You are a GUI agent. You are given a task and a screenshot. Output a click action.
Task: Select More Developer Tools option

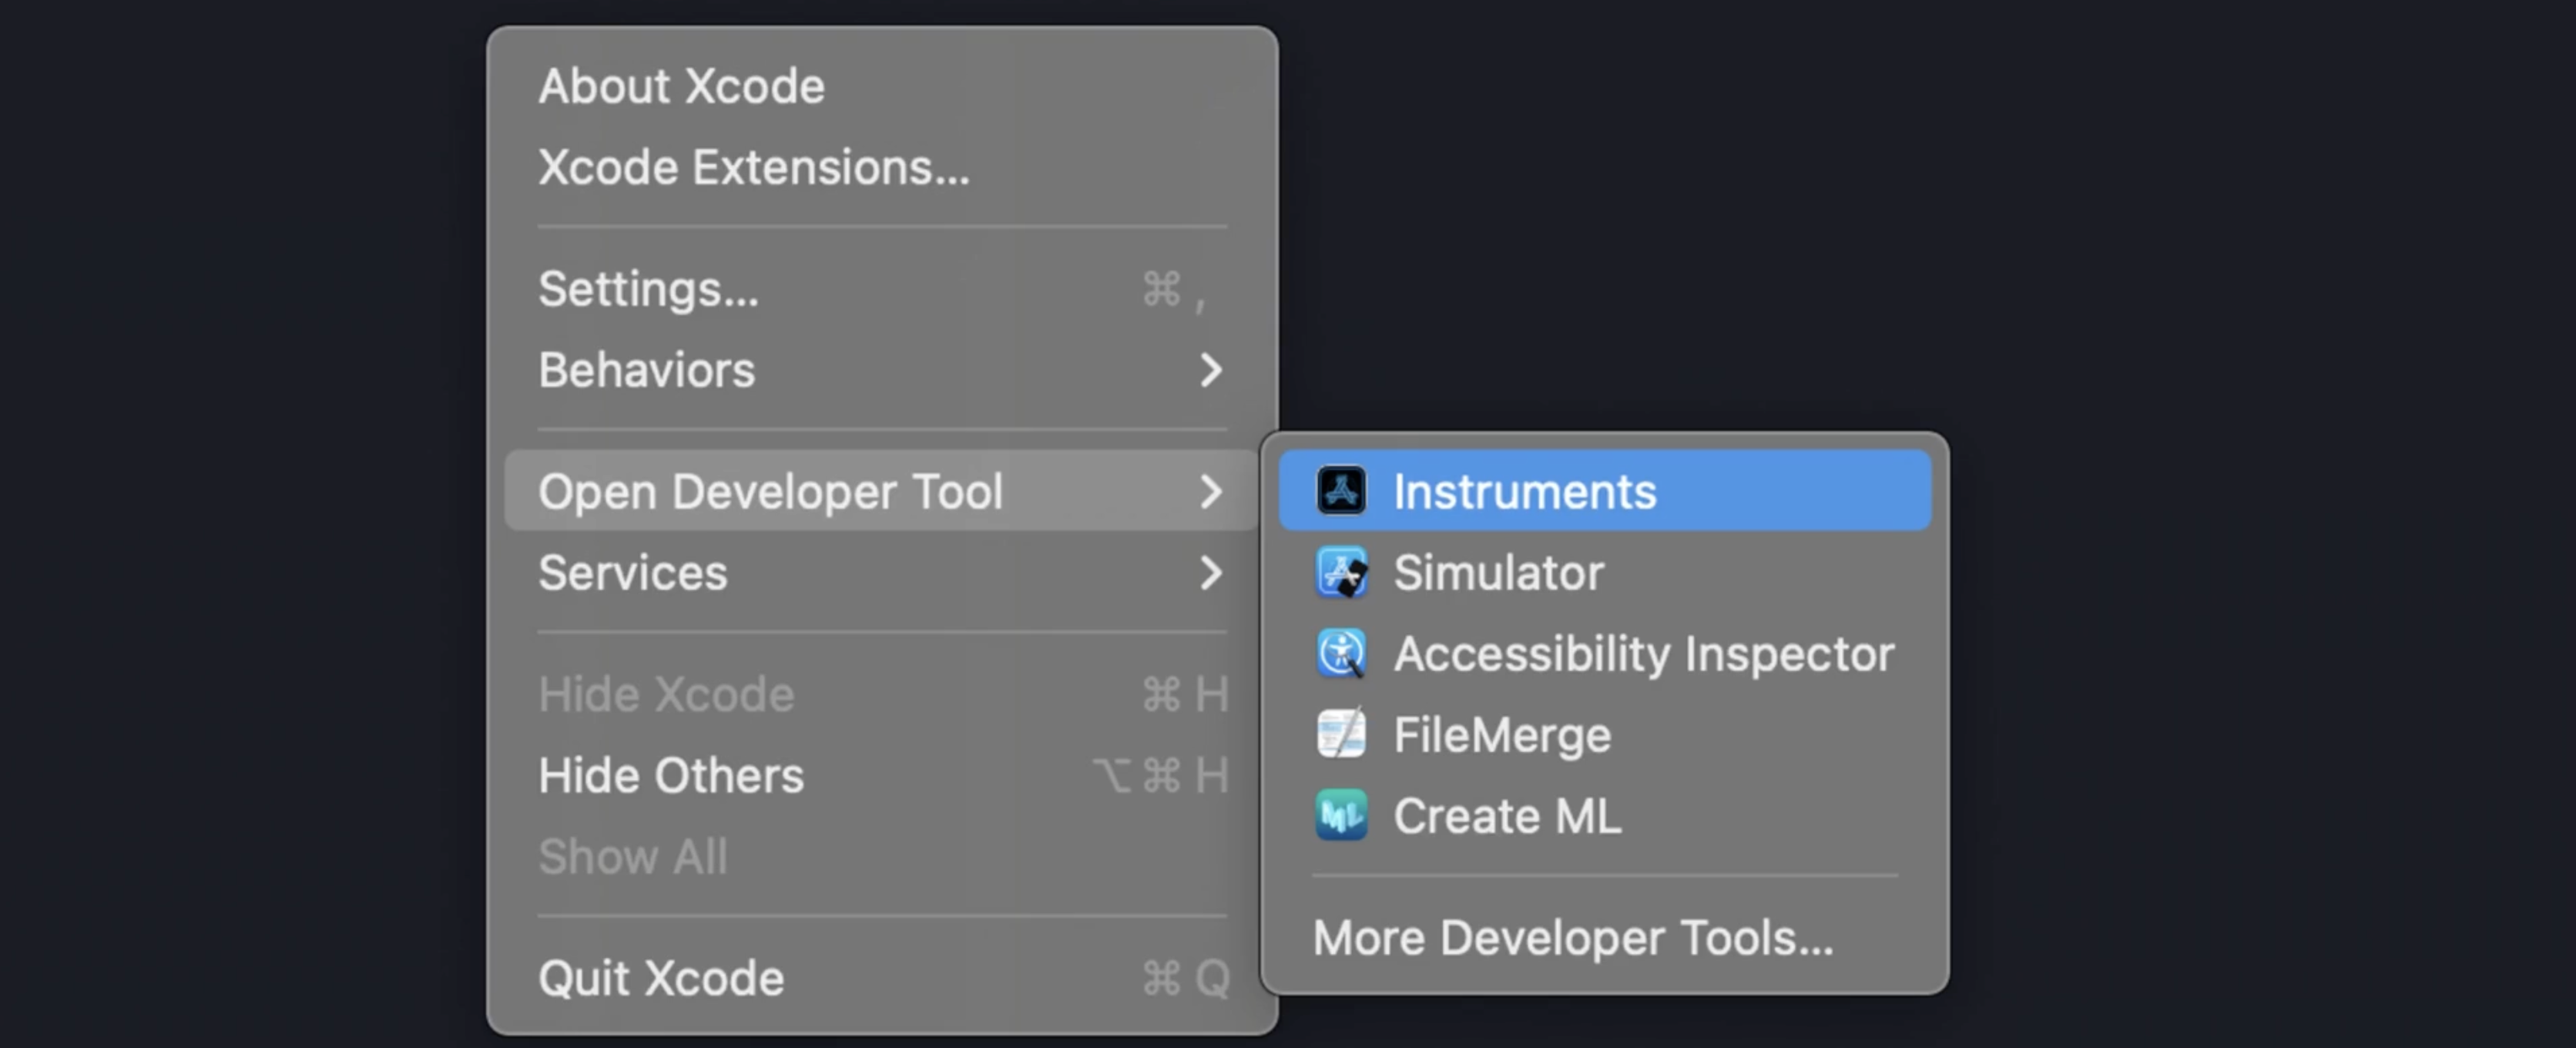1571,937
